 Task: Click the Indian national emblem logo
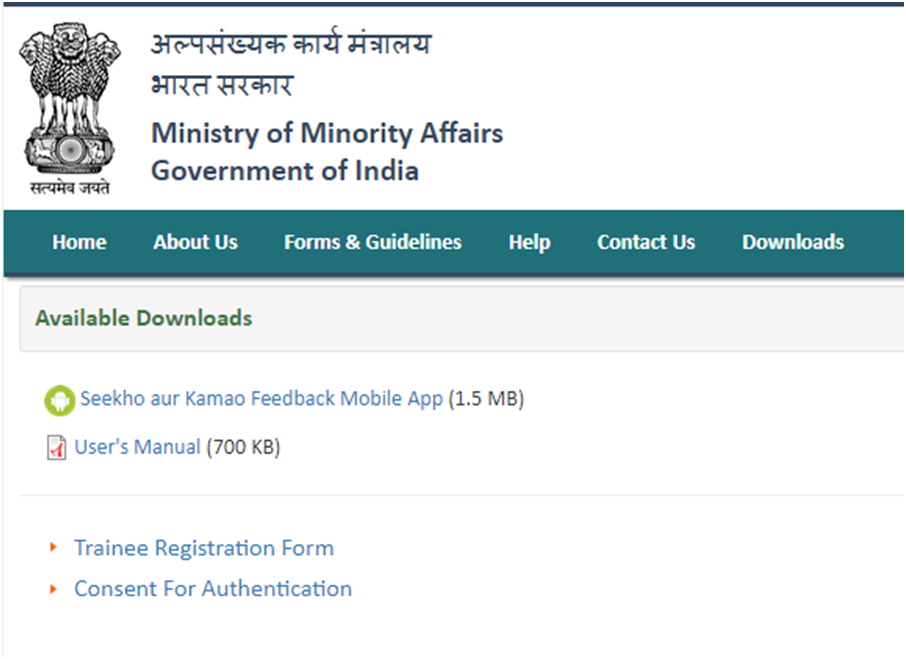(x=69, y=109)
